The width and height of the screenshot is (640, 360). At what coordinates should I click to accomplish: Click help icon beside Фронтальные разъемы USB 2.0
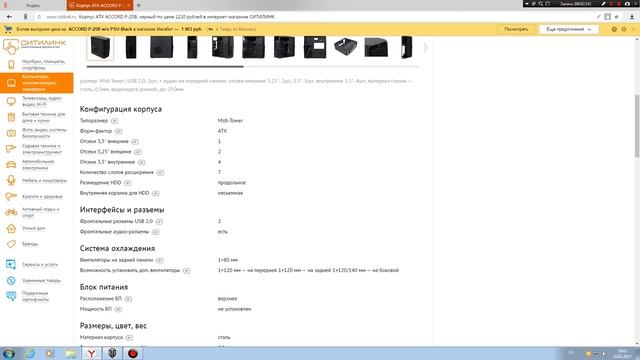[x=159, y=222]
